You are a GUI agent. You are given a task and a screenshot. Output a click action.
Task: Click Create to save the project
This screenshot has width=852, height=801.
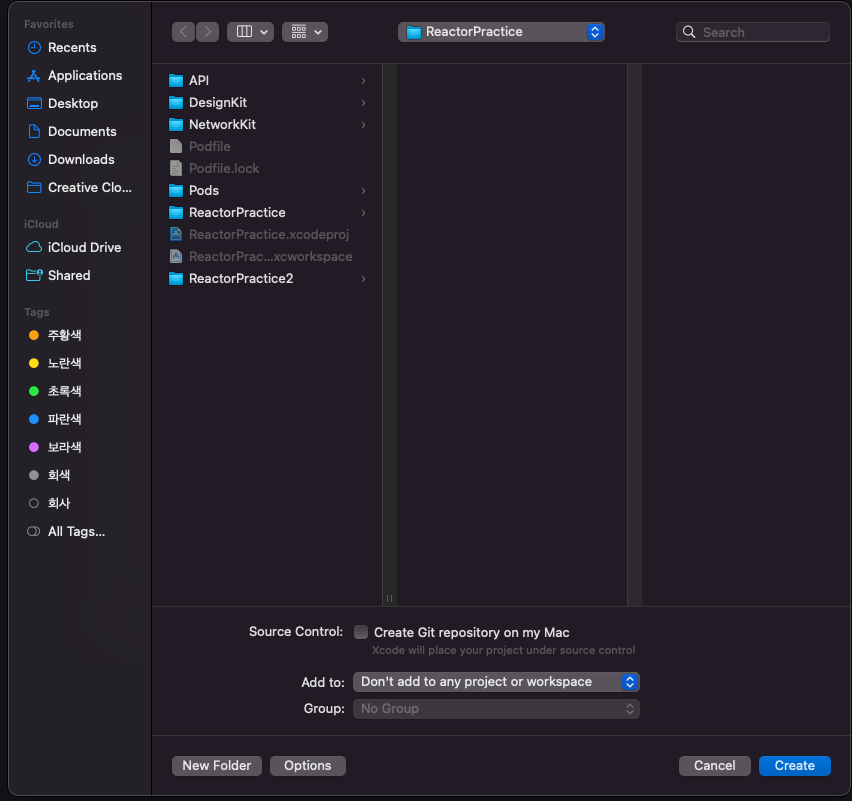coord(794,766)
